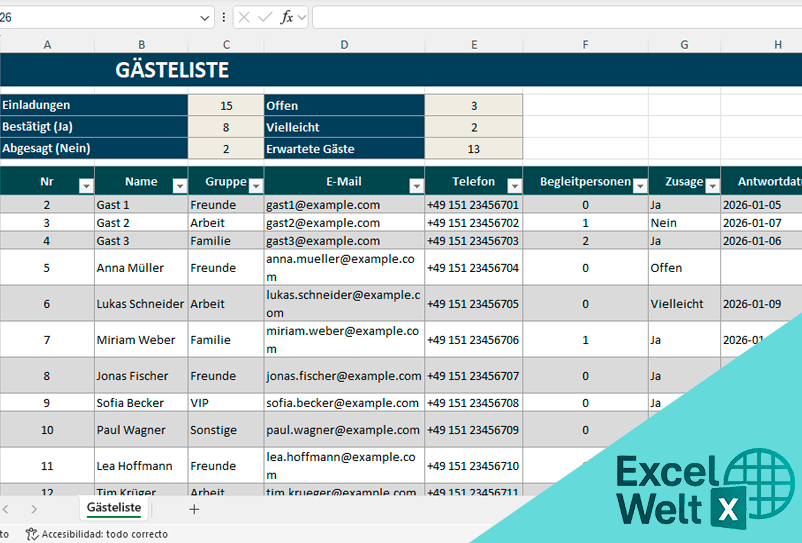Image resolution: width=802 pixels, height=543 pixels.
Task: Click the confirm checkmark in formula bar
Action: point(265,18)
